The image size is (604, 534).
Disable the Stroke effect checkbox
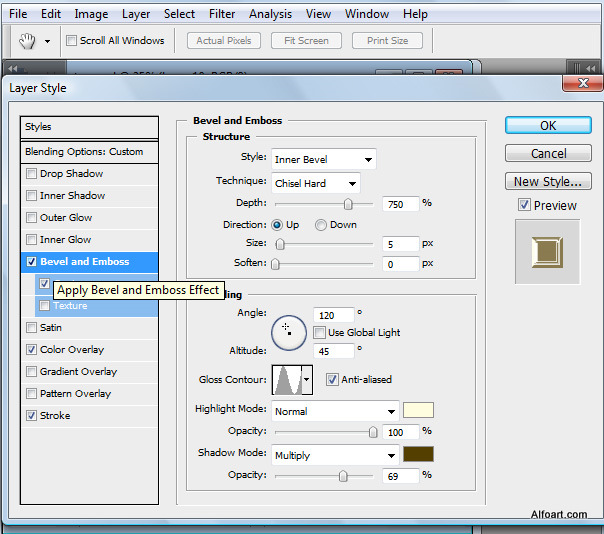tap(32, 416)
